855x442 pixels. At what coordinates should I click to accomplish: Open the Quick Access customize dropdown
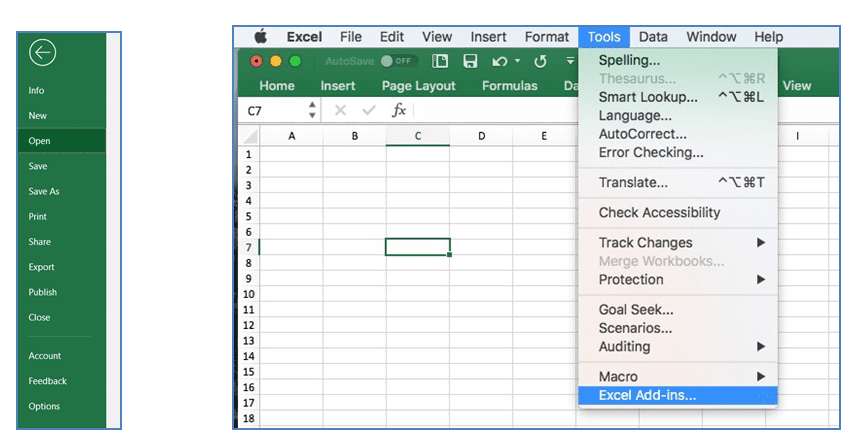pyautogui.click(x=570, y=61)
